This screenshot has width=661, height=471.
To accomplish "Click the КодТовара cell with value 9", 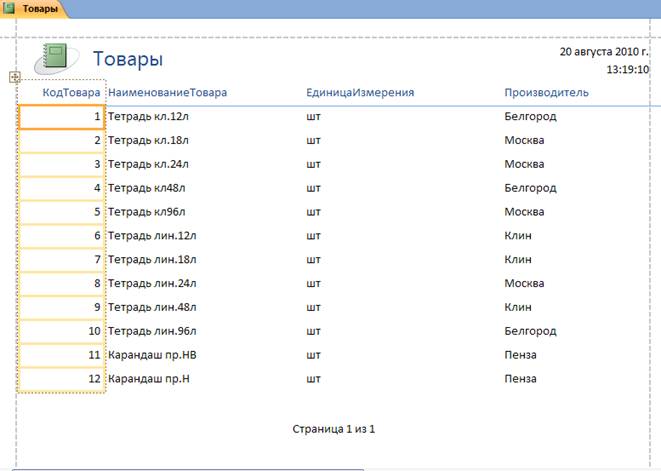I will 62,307.
